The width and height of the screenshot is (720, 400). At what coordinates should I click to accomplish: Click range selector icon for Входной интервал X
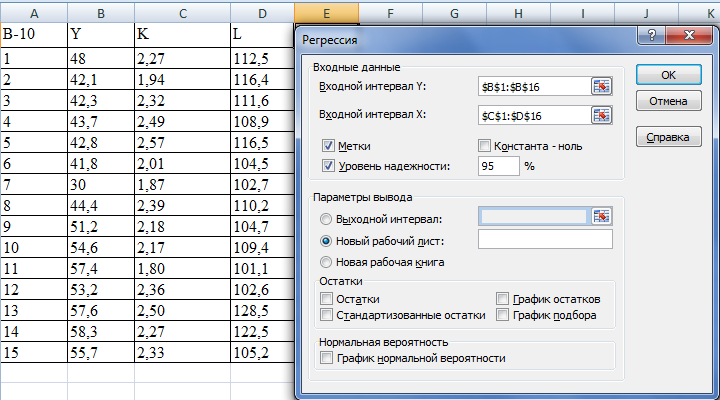[602, 115]
